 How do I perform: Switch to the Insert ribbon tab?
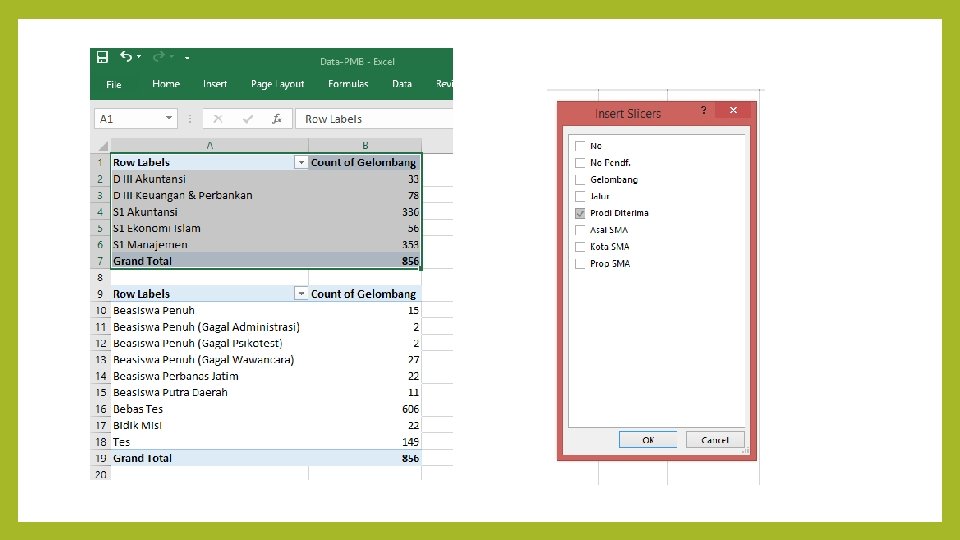215,84
